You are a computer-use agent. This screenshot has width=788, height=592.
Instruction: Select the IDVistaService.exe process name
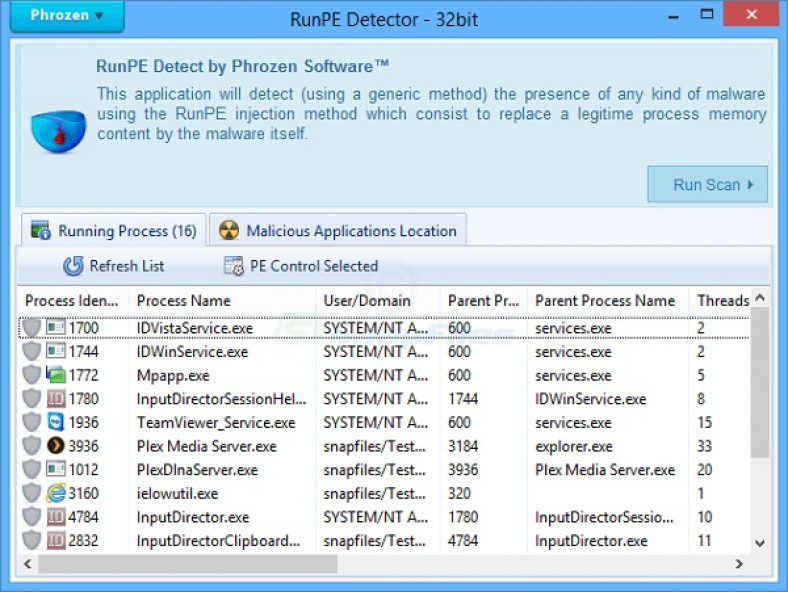195,328
